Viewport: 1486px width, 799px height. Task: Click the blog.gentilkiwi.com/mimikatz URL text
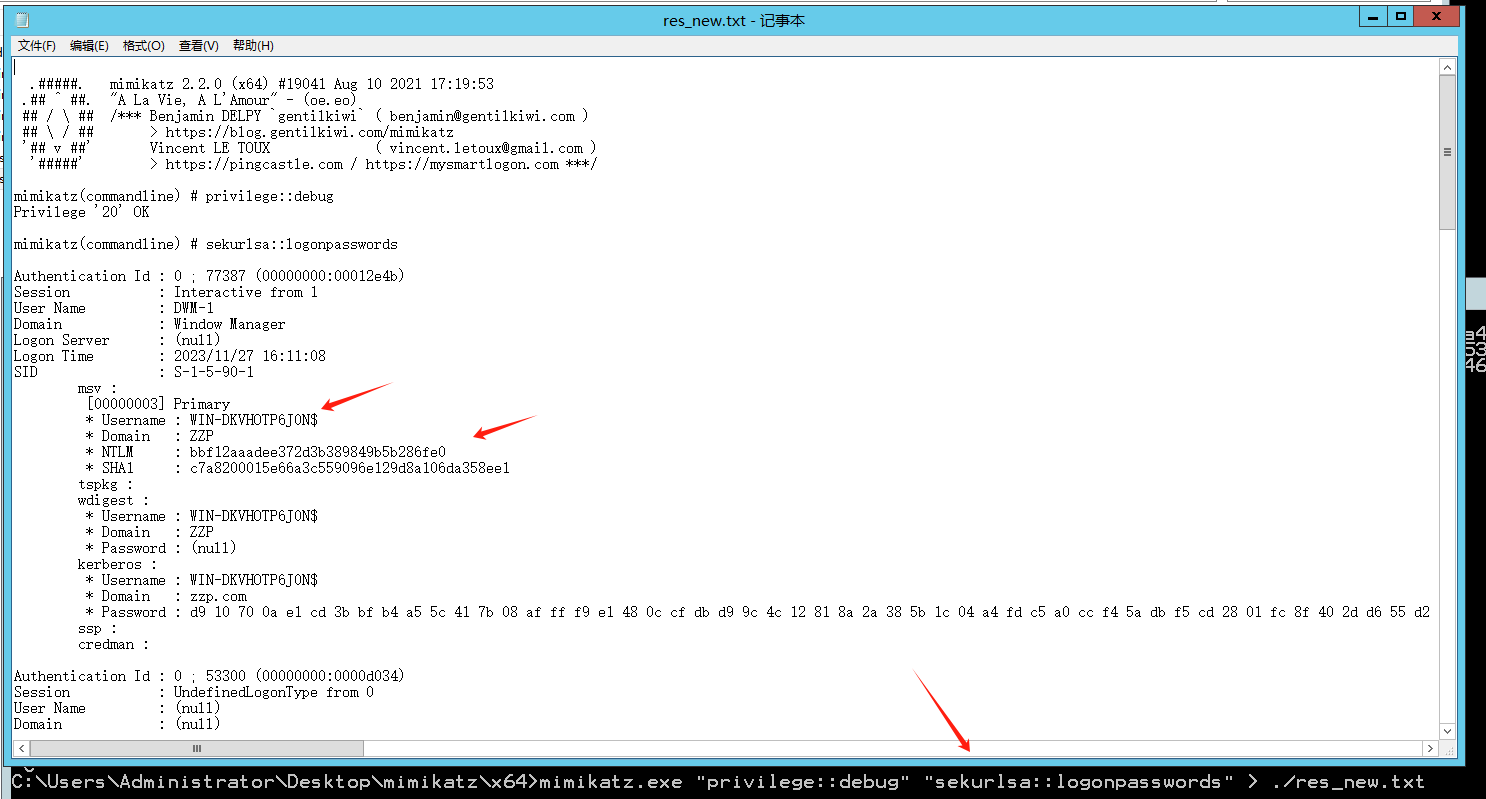[309, 132]
